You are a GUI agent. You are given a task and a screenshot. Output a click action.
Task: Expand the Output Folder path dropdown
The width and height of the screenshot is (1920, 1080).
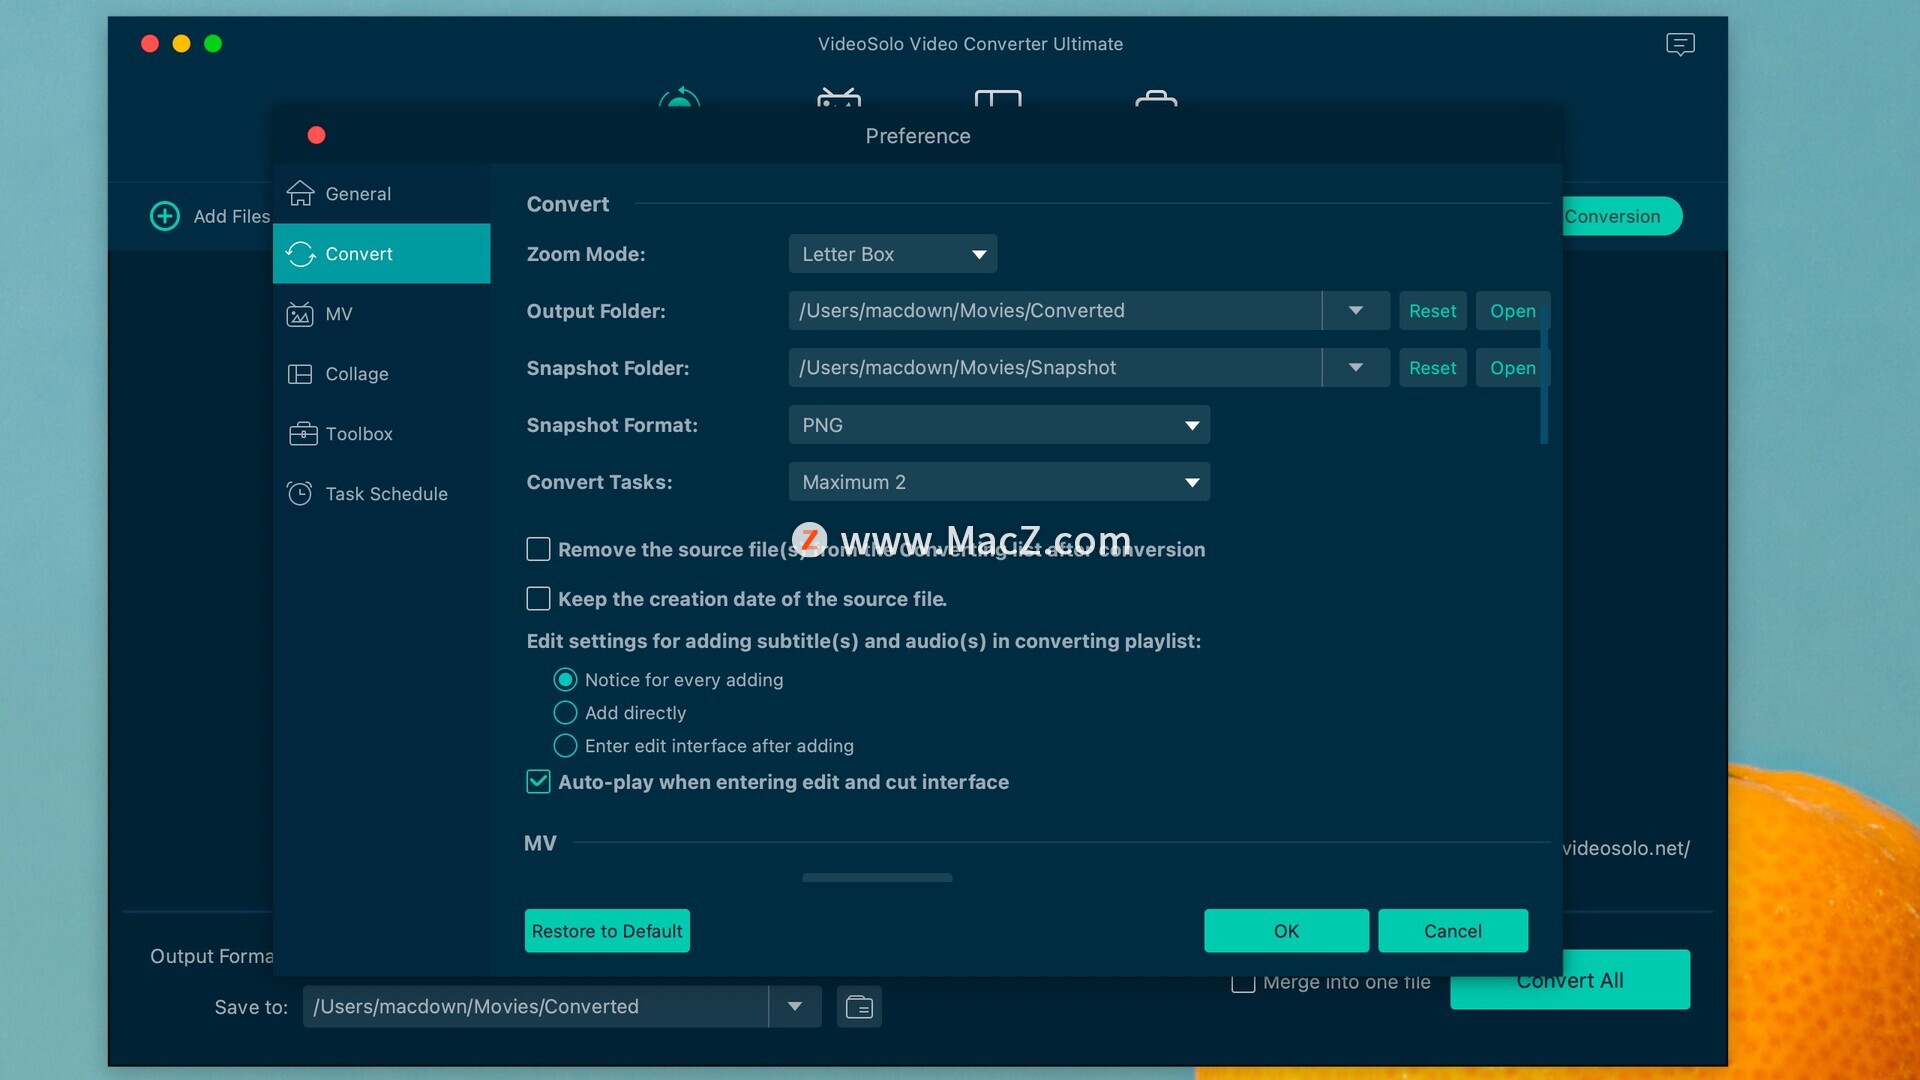coord(1356,311)
